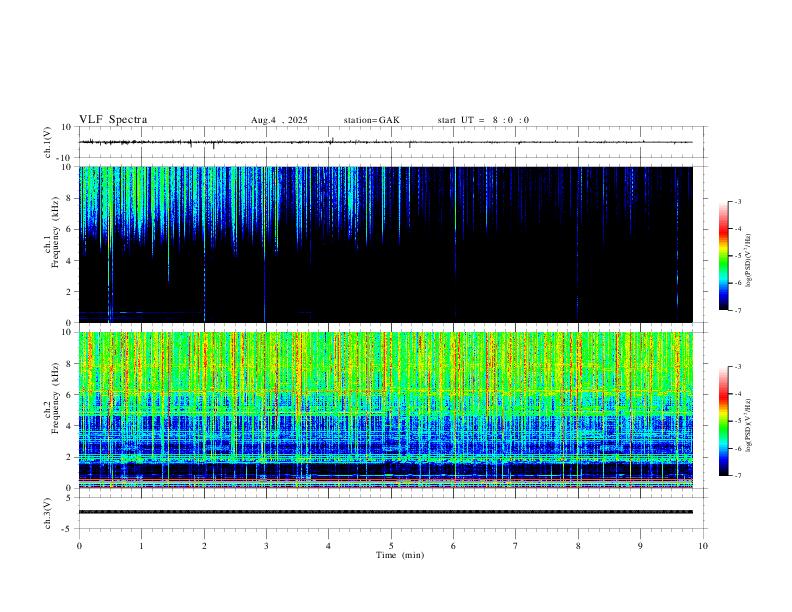Viewport: 792px width, 612px height.
Task: Click the "start UT = 8 :0 :0" text
Action: [483, 120]
